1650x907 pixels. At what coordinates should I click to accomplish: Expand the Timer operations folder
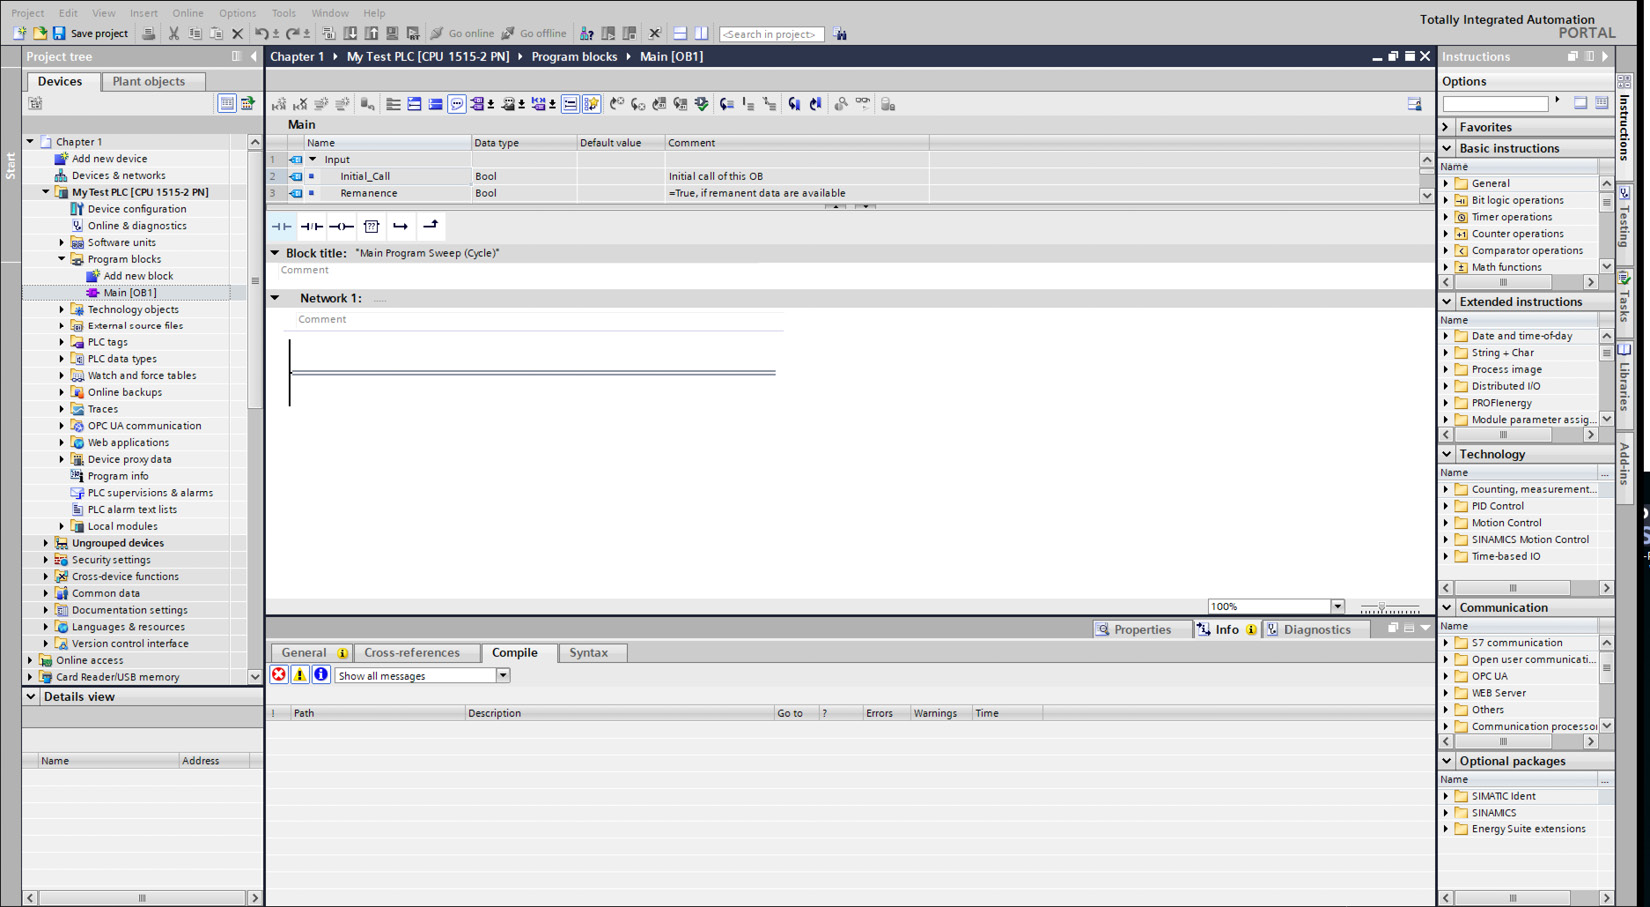[1446, 217]
